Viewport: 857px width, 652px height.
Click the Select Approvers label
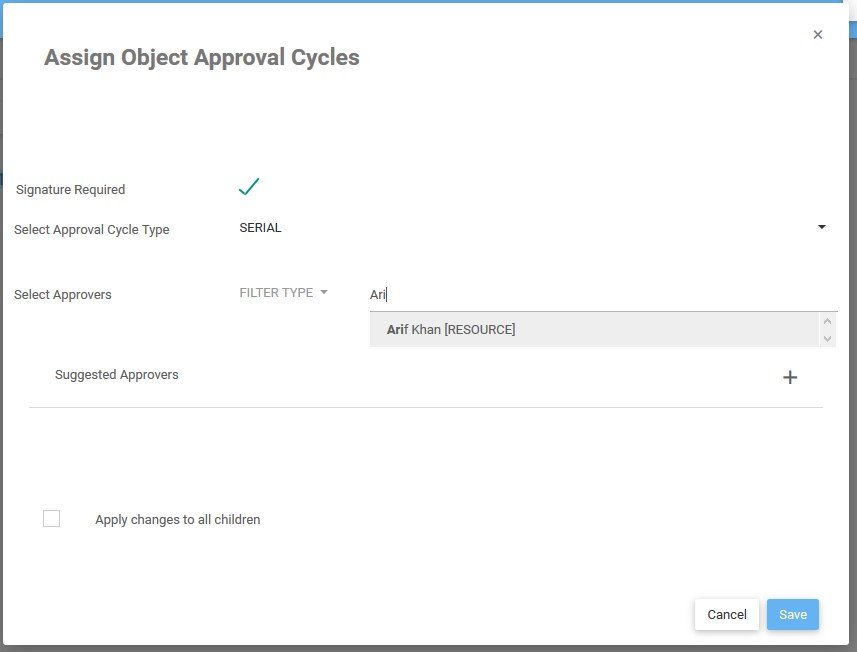tap(63, 295)
